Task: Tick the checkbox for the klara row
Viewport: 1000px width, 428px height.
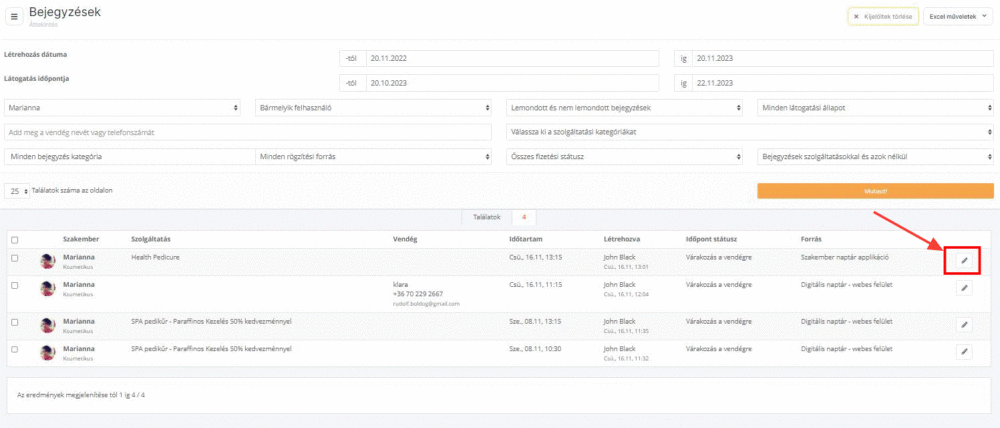Action: click(x=15, y=285)
